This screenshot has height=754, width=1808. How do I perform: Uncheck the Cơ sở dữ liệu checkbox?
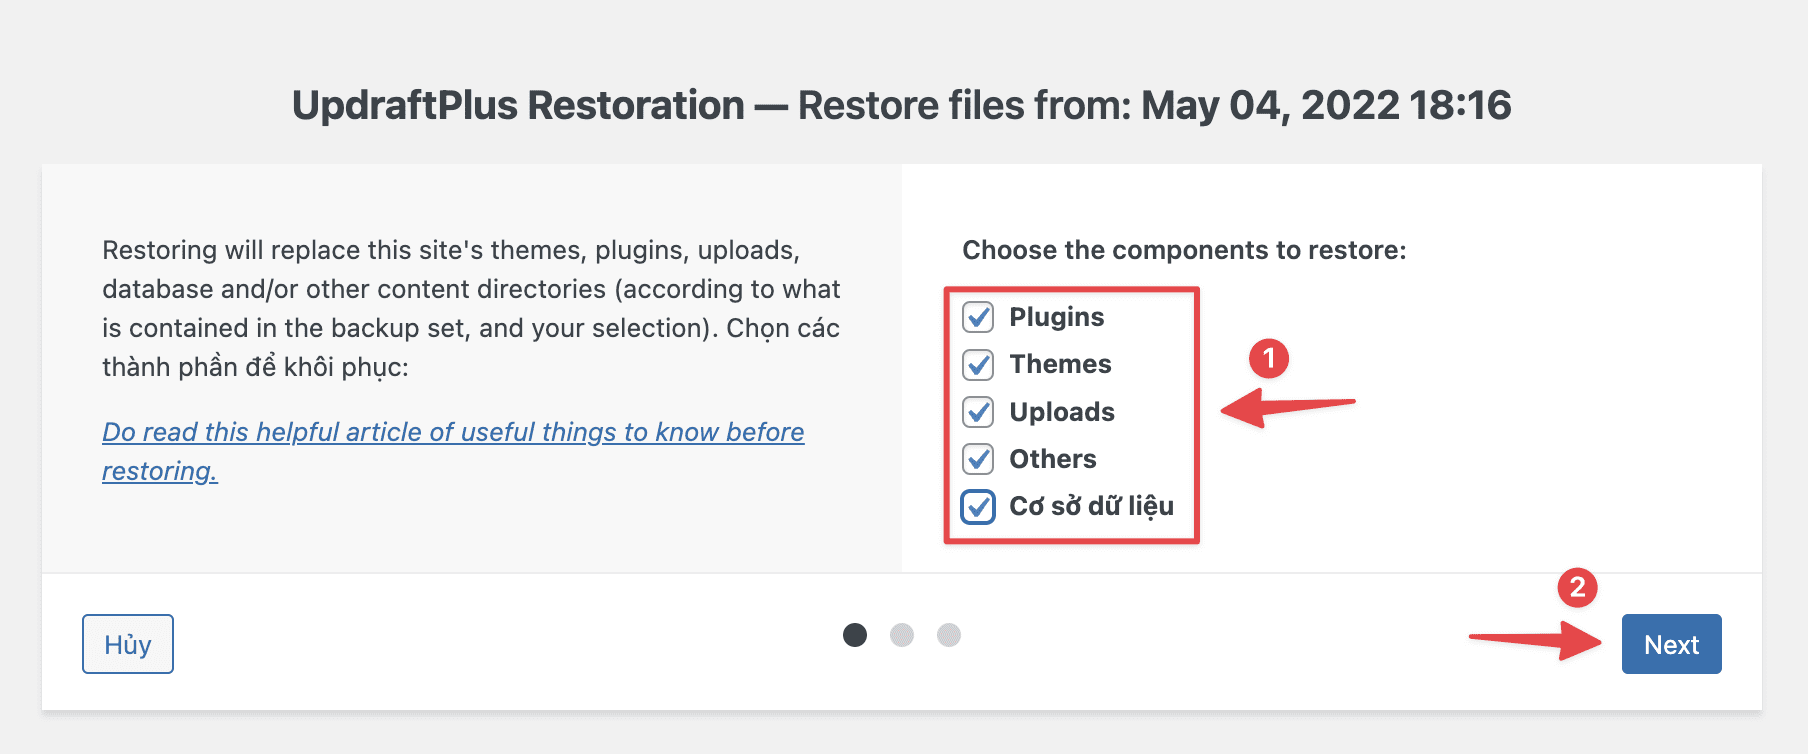pyautogui.click(x=978, y=506)
